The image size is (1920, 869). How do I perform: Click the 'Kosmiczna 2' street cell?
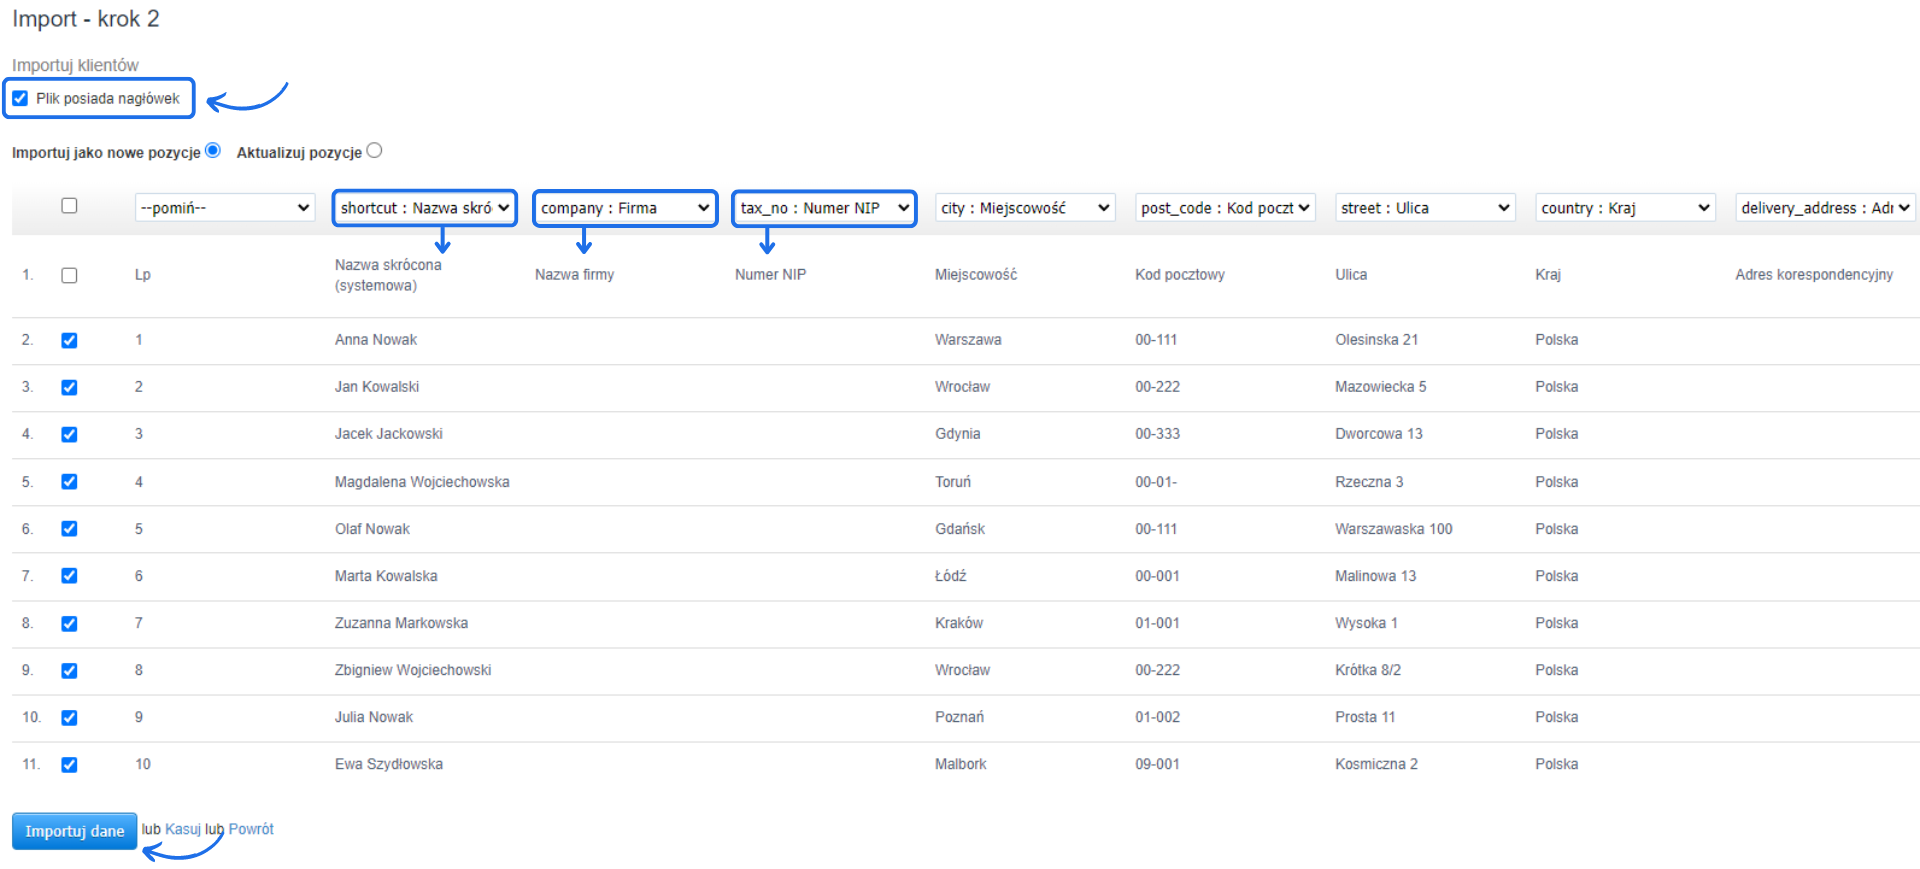tap(1377, 764)
